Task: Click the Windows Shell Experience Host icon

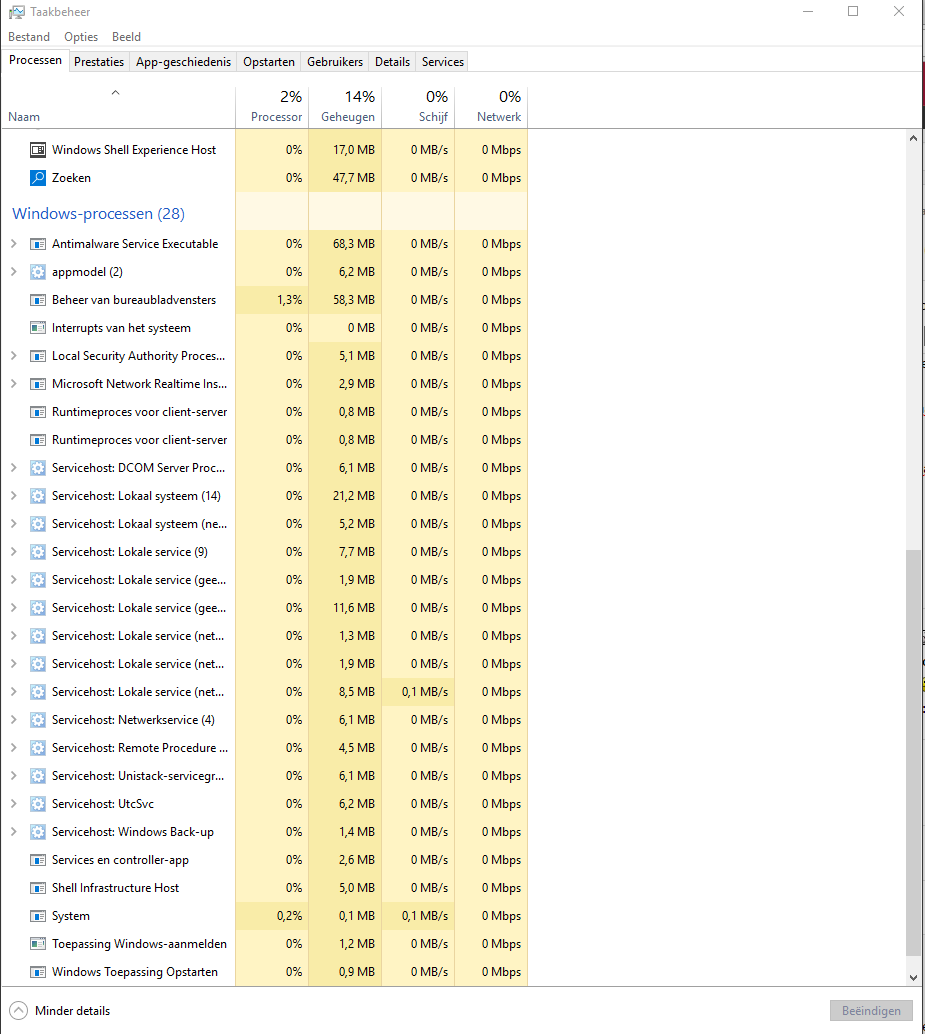Action: pyautogui.click(x=38, y=150)
